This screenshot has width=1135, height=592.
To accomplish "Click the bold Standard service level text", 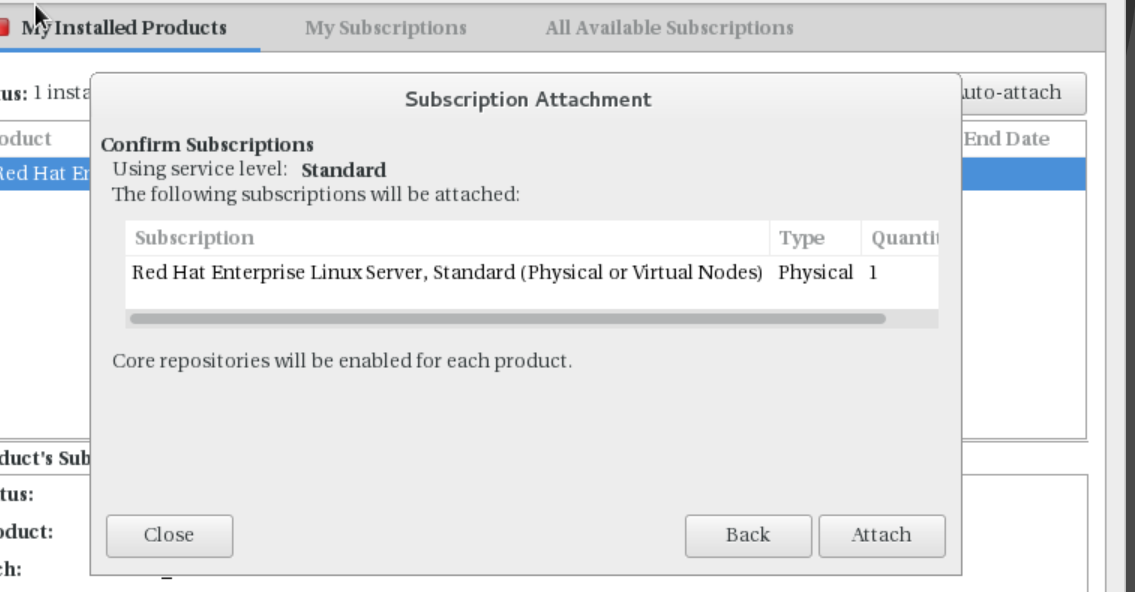I will [344, 170].
